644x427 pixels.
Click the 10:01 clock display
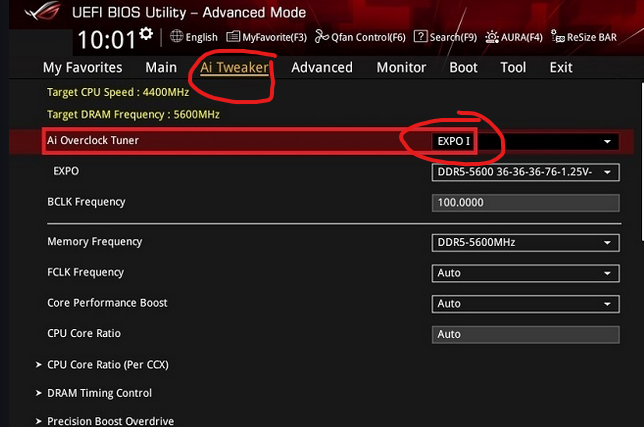click(x=106, y=40)
